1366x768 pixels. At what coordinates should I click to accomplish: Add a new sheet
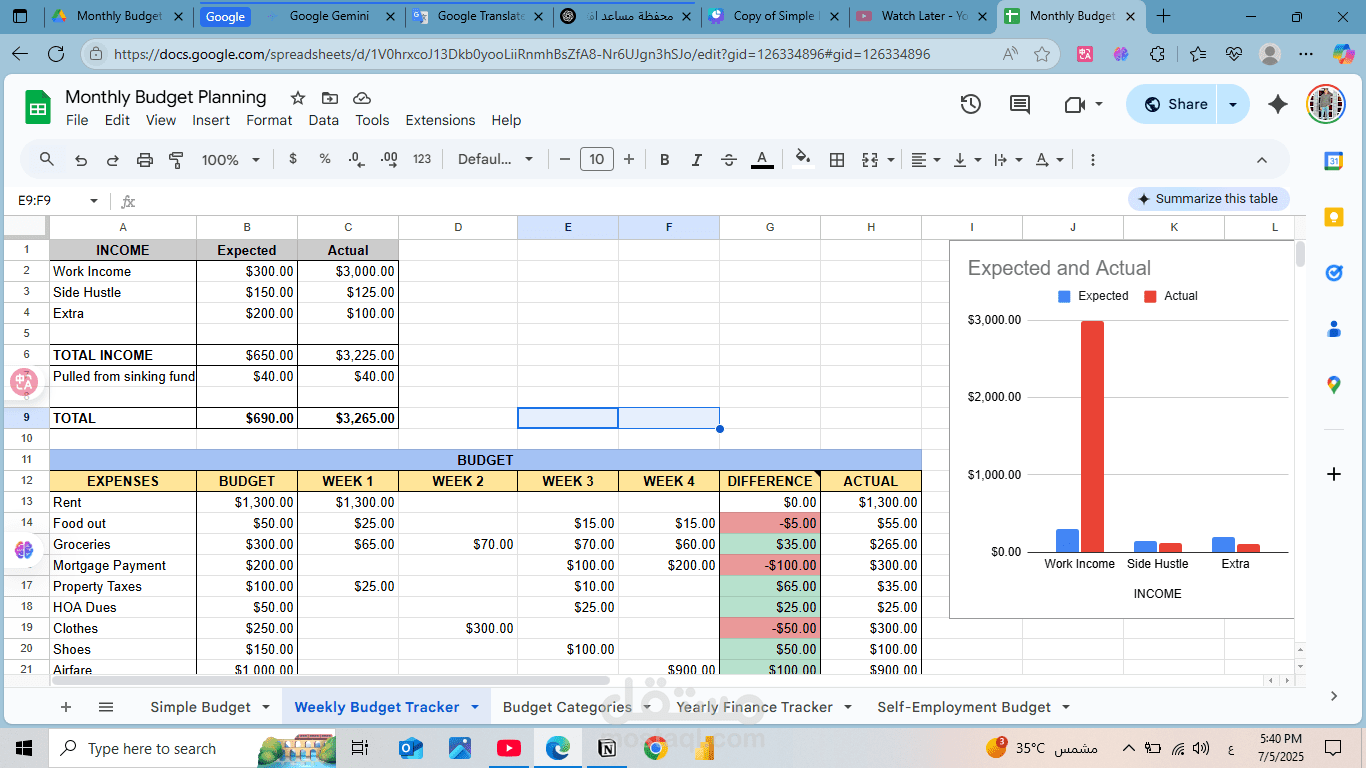pos(66,707)
